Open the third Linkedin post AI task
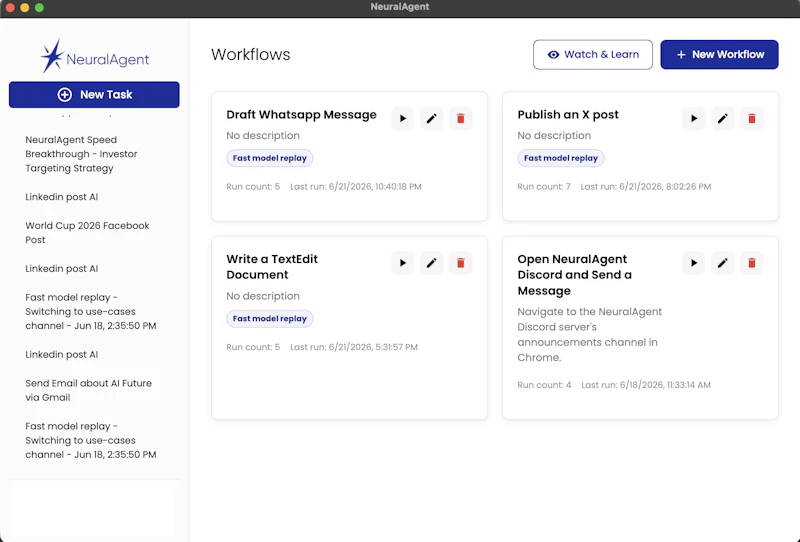800x542 pixels. (x=62, y=354)
